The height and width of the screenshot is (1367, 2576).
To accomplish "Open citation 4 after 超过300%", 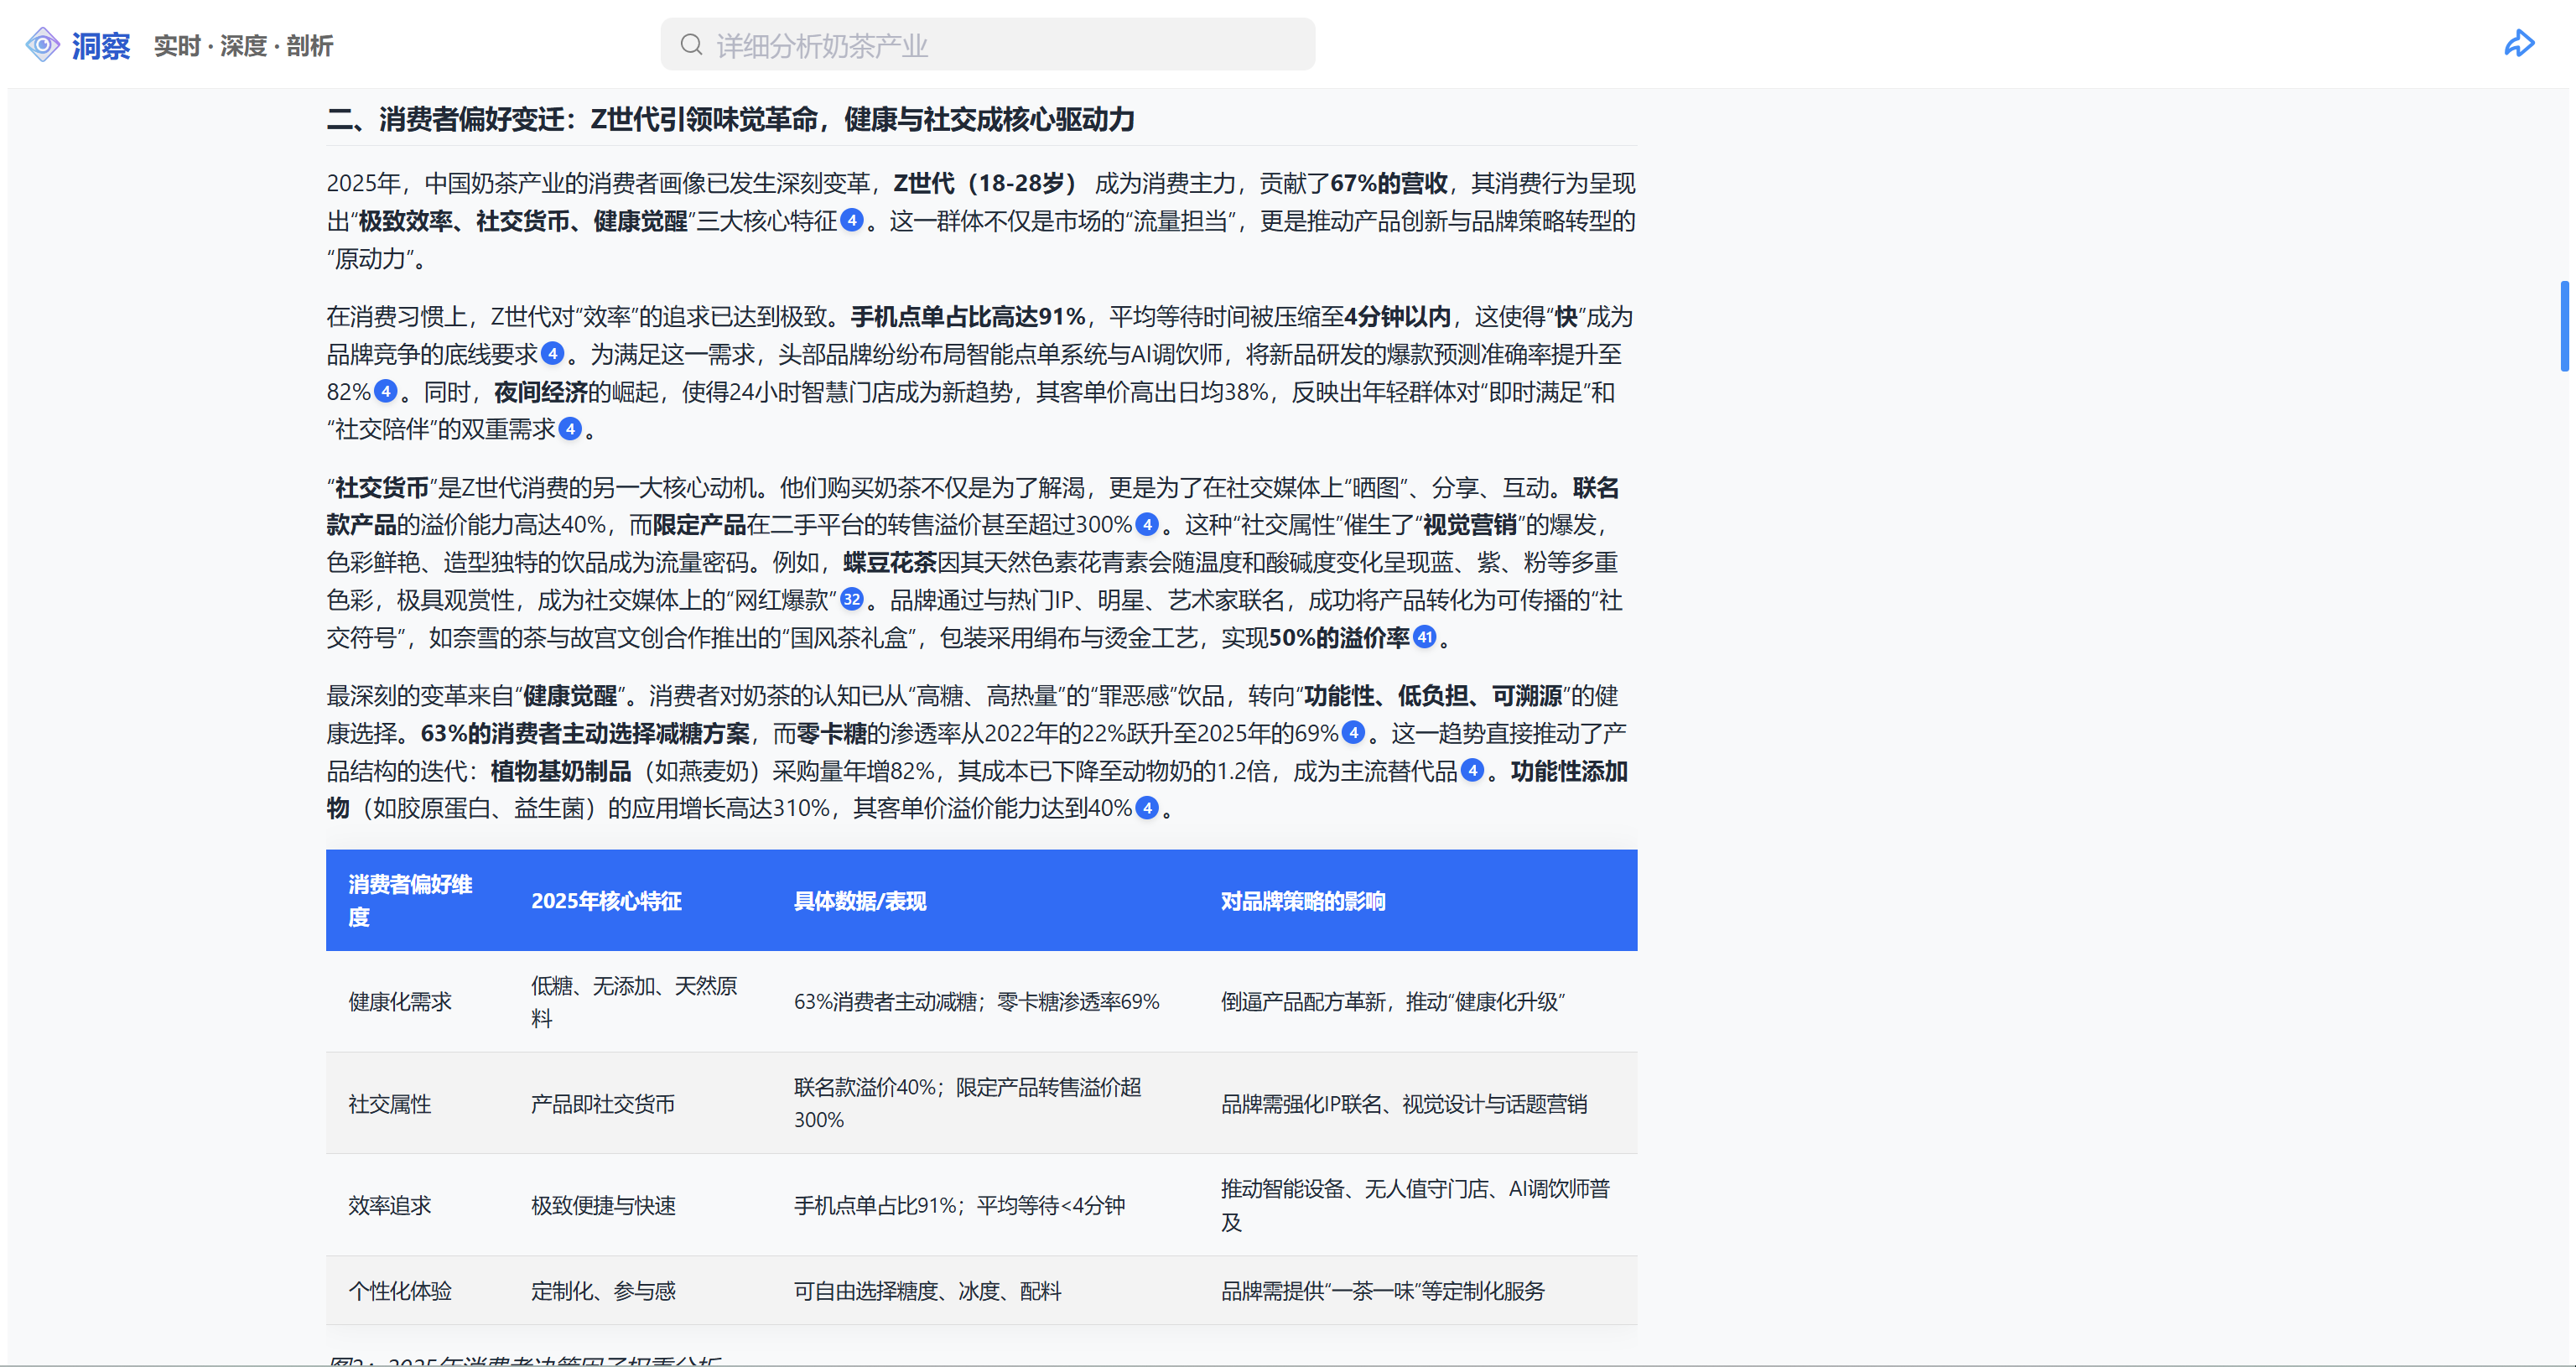I will [x=1147, y=525].
